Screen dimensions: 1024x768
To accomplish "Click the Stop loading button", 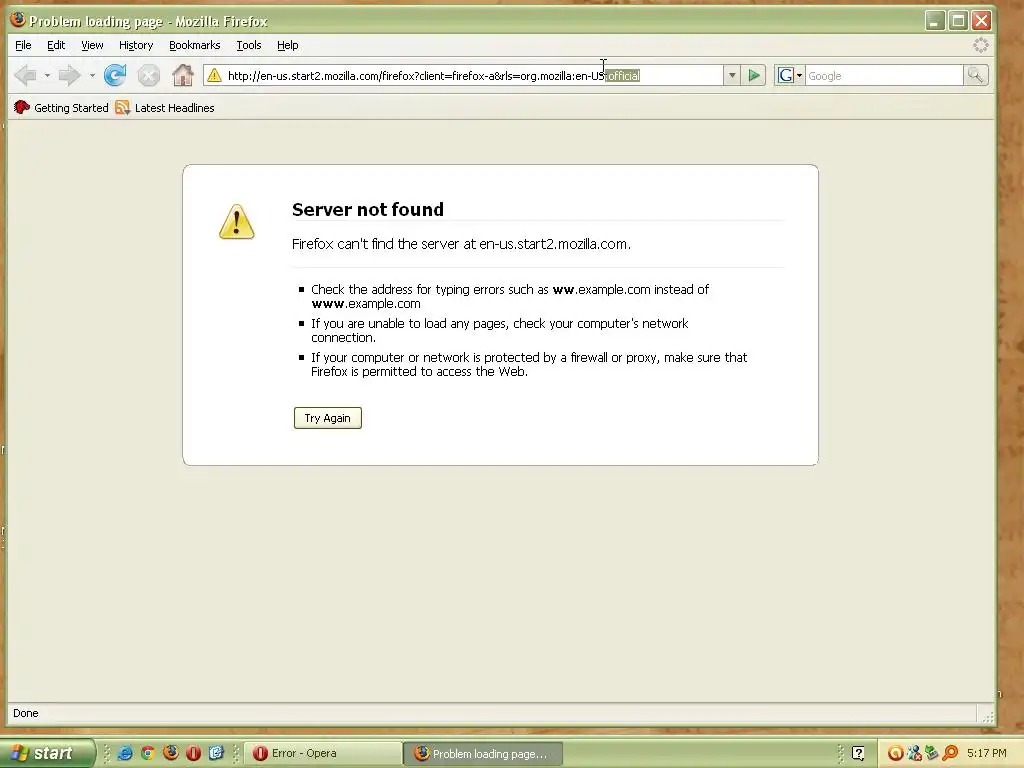I will pyautogui.click(x=149, y=76).
